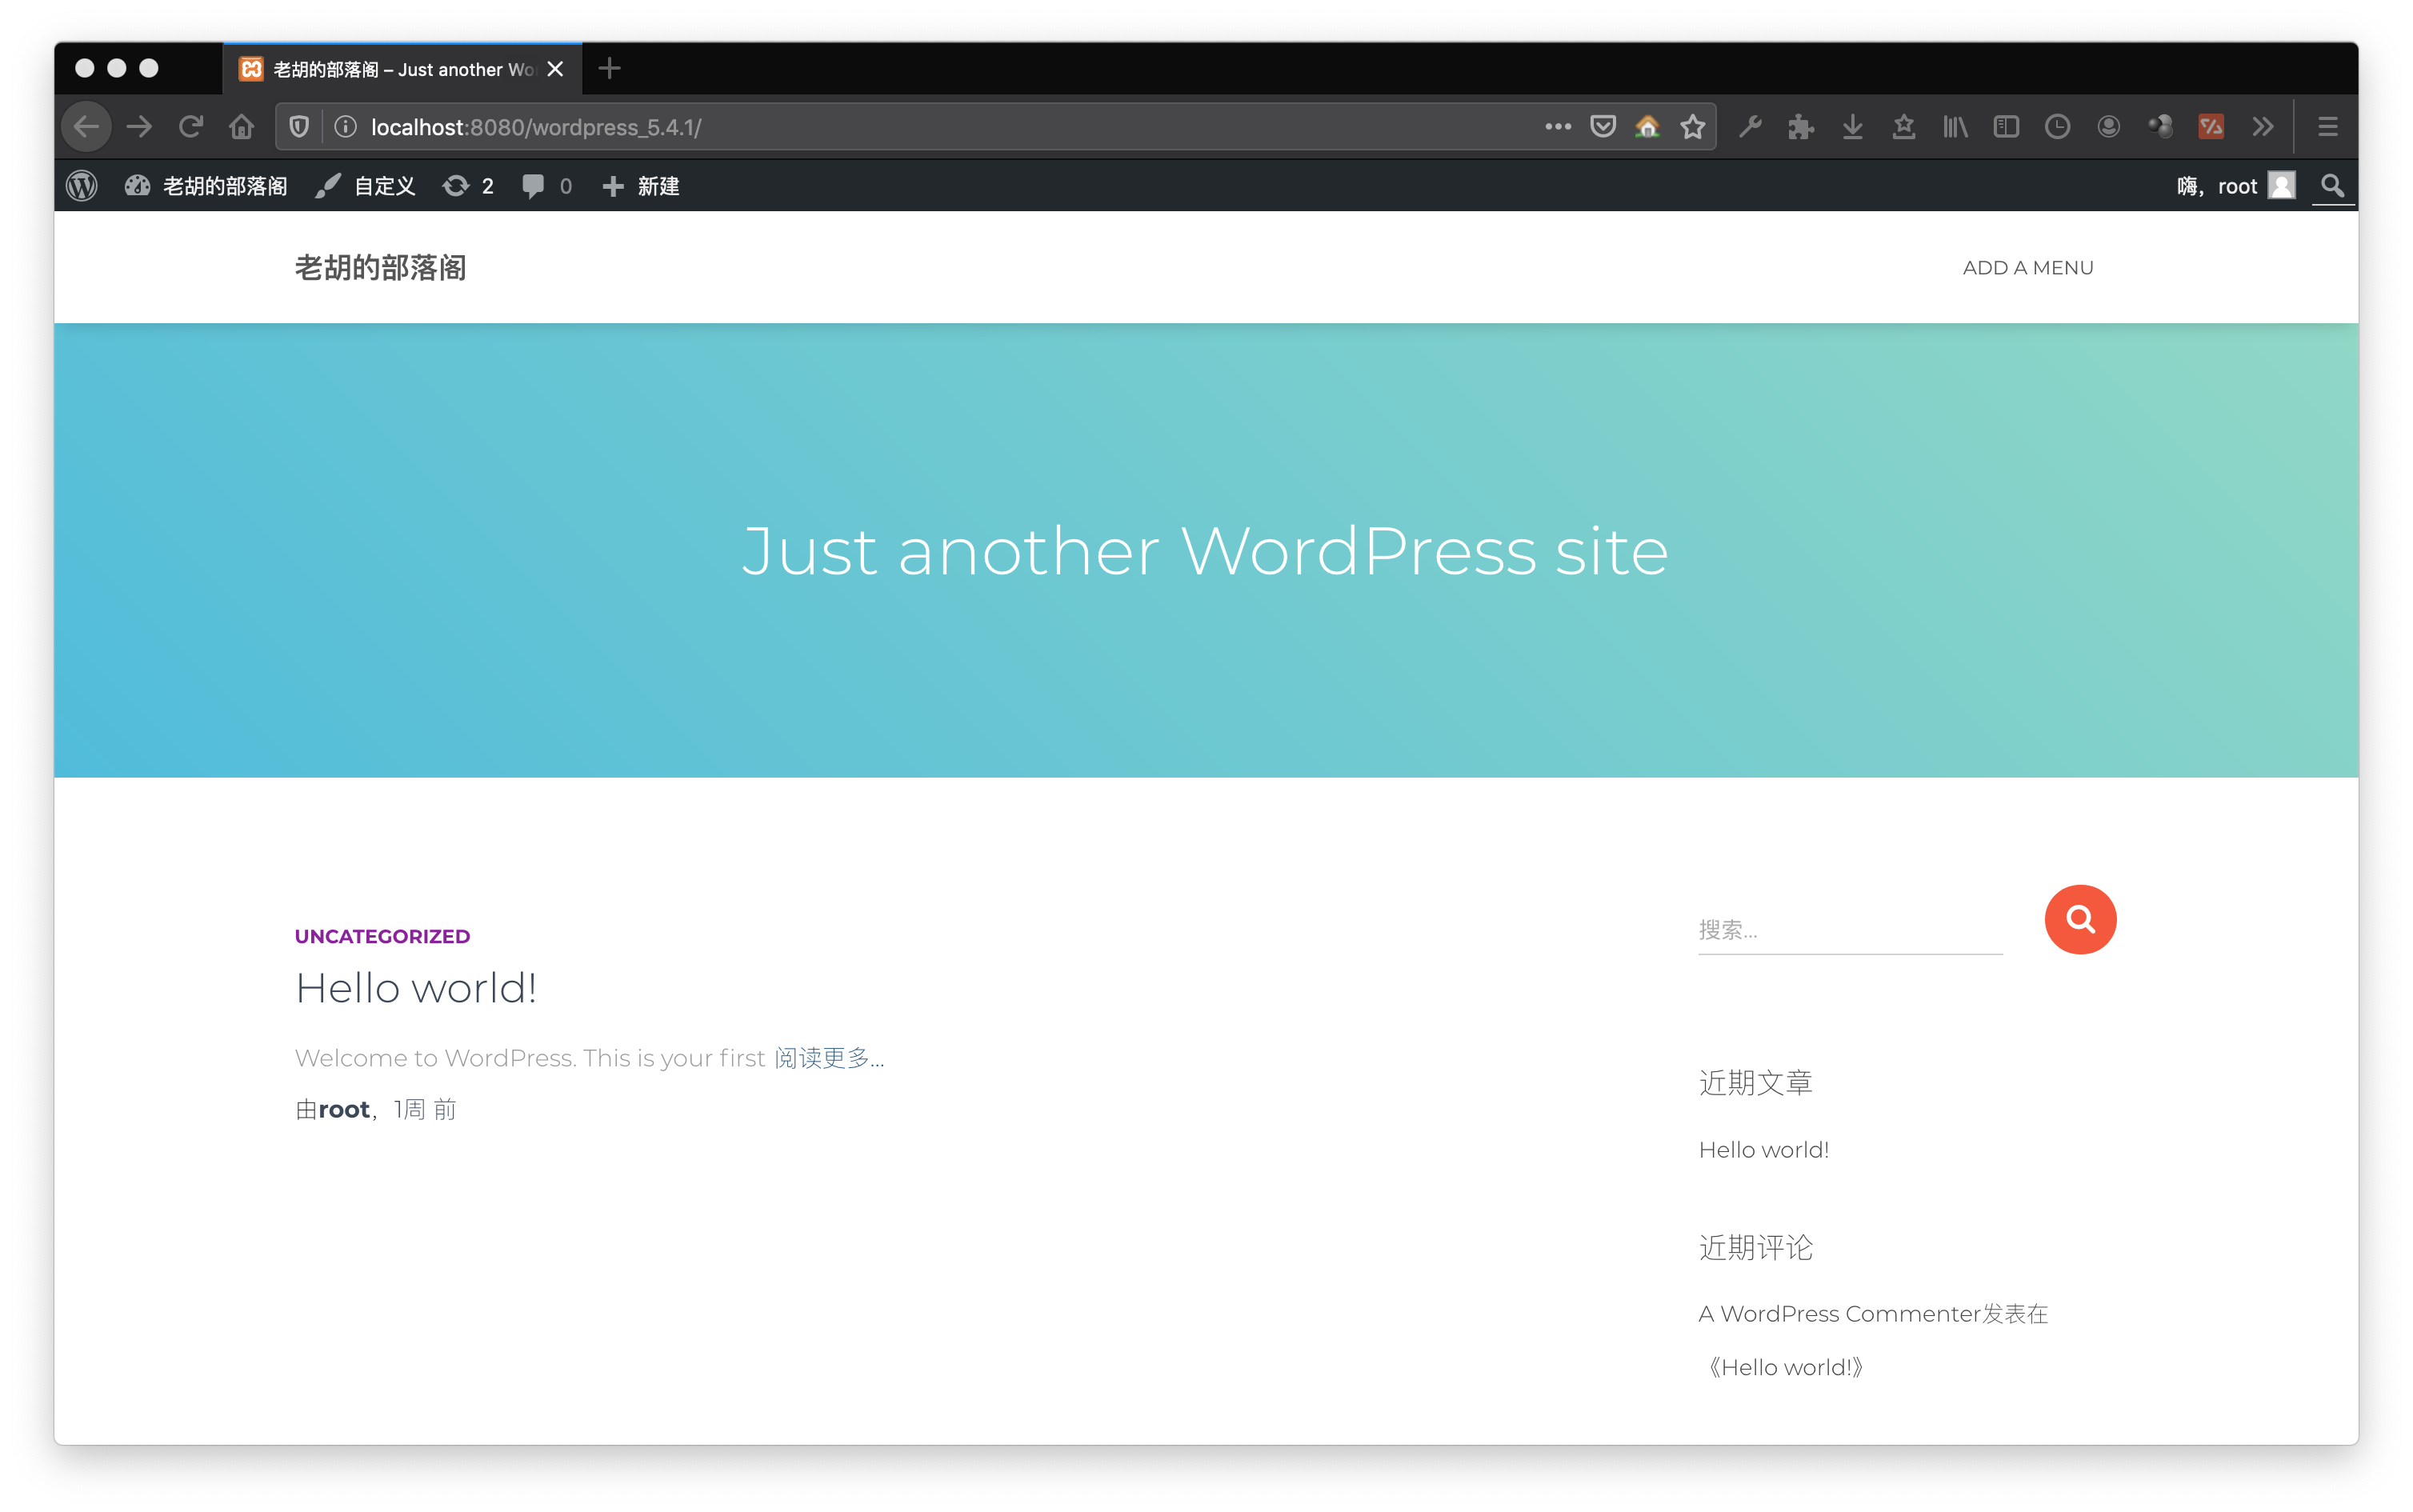Open Hello world! under 近期文章

pyautogui.click(x=1764, y=1150)
